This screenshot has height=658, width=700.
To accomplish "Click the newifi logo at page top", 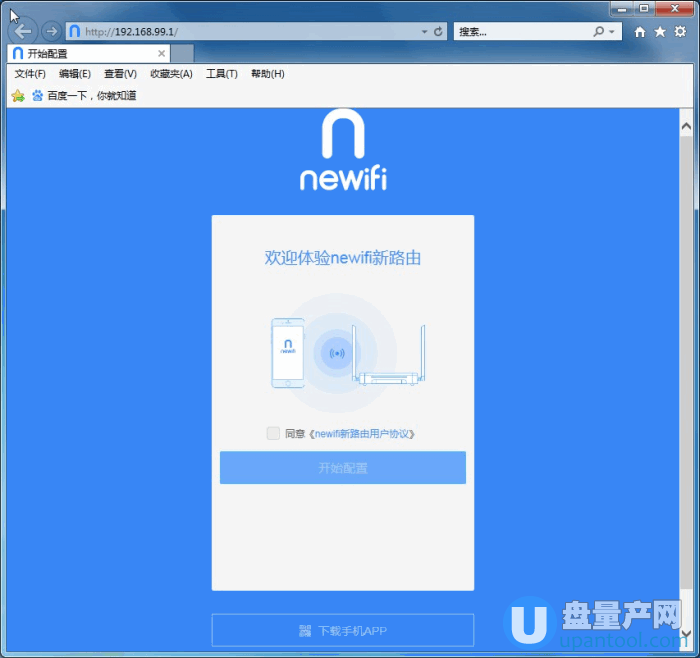I will [x=343, y=151].
